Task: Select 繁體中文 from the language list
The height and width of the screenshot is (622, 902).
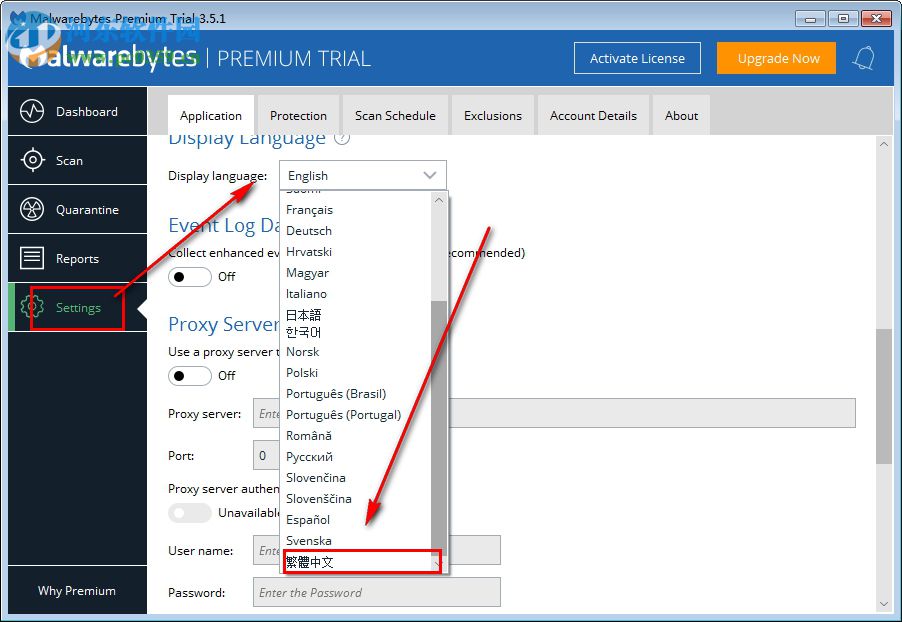Action: [312, 561]
